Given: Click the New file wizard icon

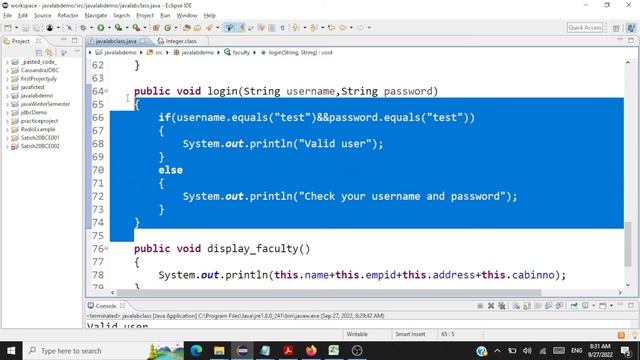Looking at the screenshot, I should pyautogui.click(x=8, y=28).
